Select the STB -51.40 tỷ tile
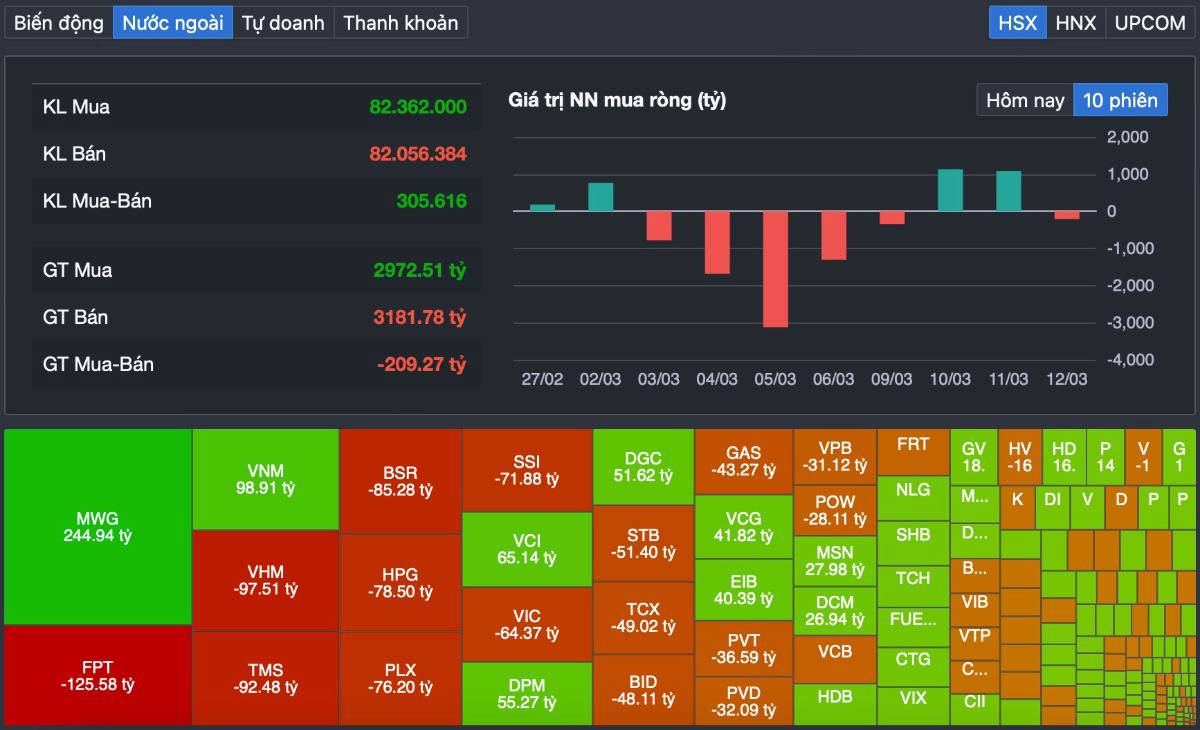The height and width of the screenshot is (730, 1200). click(x=643, y=544)
